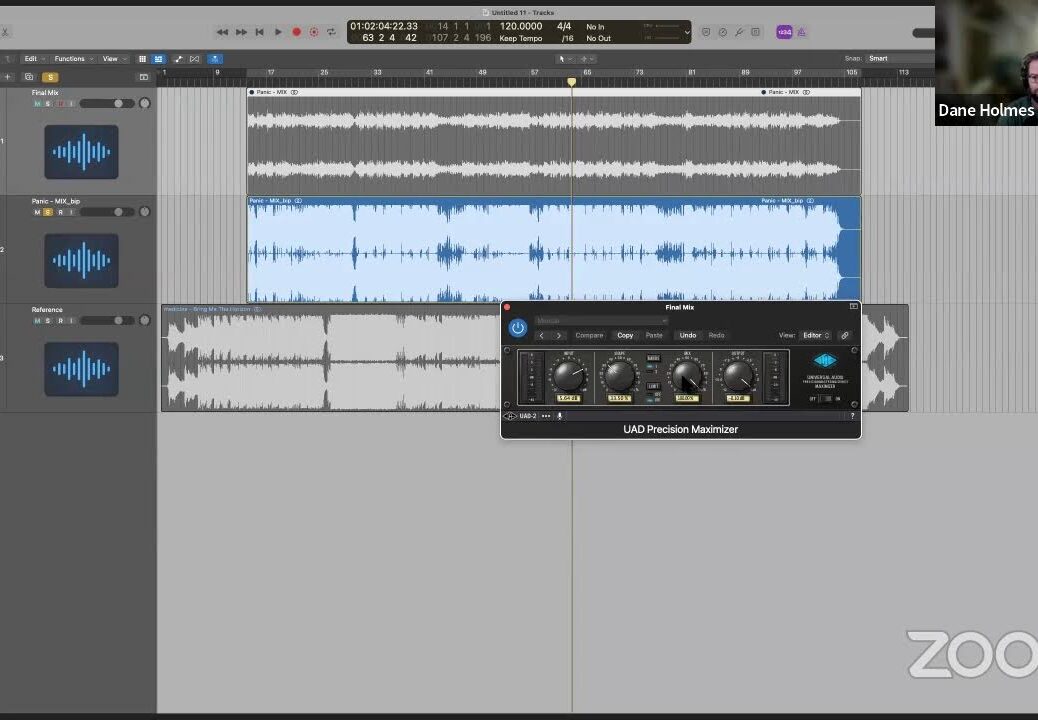Click the duplicate track icon
Image resolution: width=1038 pixels, height=720 pixels.
pyautogui.click(x=28, y=77)
